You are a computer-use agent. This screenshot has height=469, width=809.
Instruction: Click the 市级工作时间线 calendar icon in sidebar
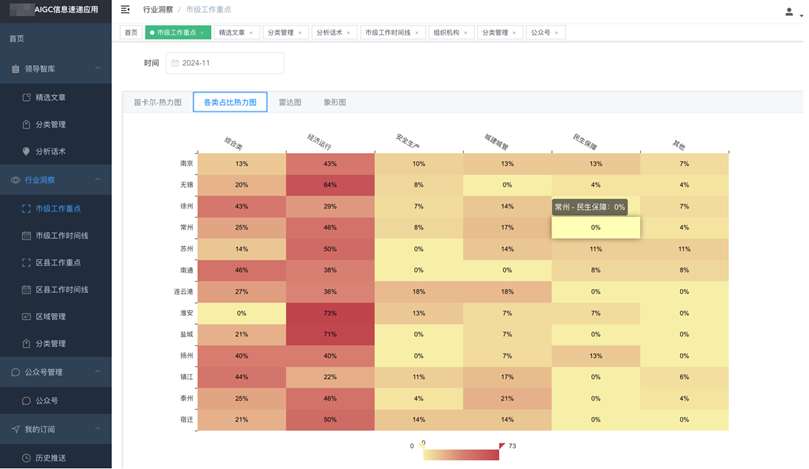pos(26,236)
